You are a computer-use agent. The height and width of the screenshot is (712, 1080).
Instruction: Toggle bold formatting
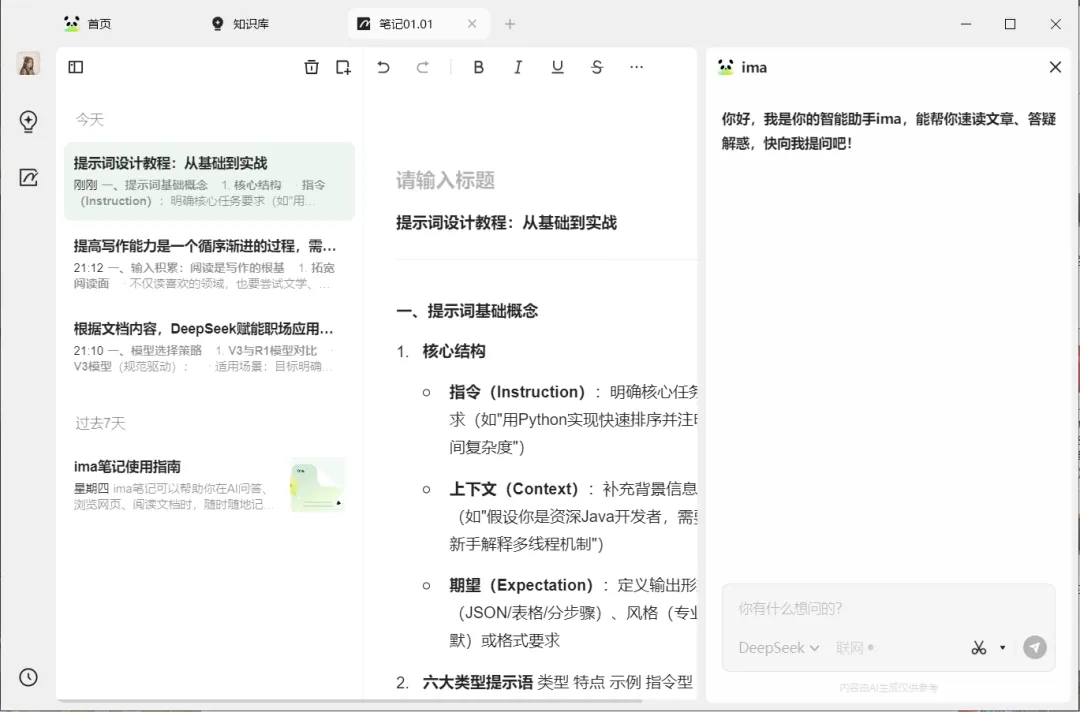point(479,67)
